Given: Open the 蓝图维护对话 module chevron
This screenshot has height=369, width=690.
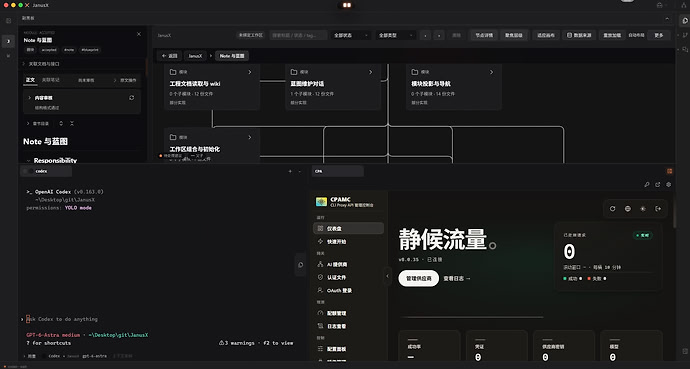Looking at the screenshot, I should [371, 72].
